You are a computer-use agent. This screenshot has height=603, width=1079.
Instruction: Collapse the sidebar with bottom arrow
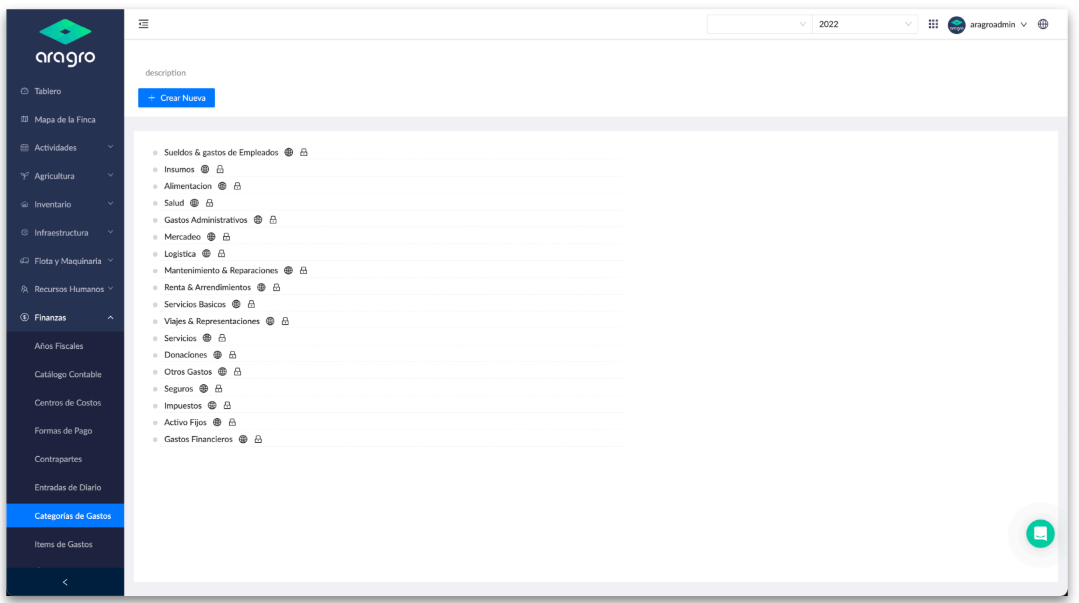pyautogui.click(x=65, y=582)
